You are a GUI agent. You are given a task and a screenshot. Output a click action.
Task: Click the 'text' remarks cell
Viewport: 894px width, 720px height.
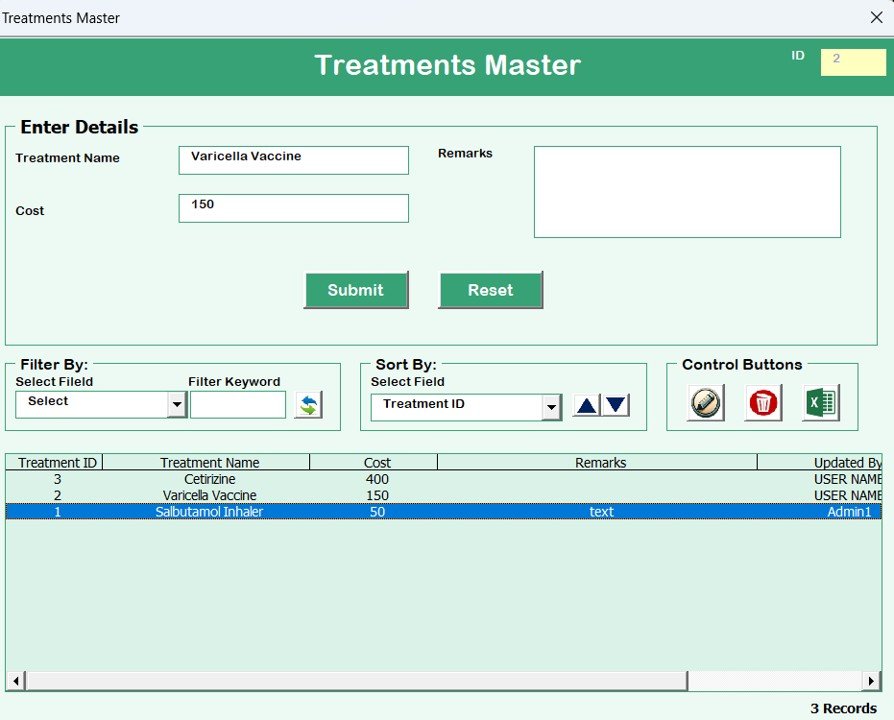click(601, 511)
